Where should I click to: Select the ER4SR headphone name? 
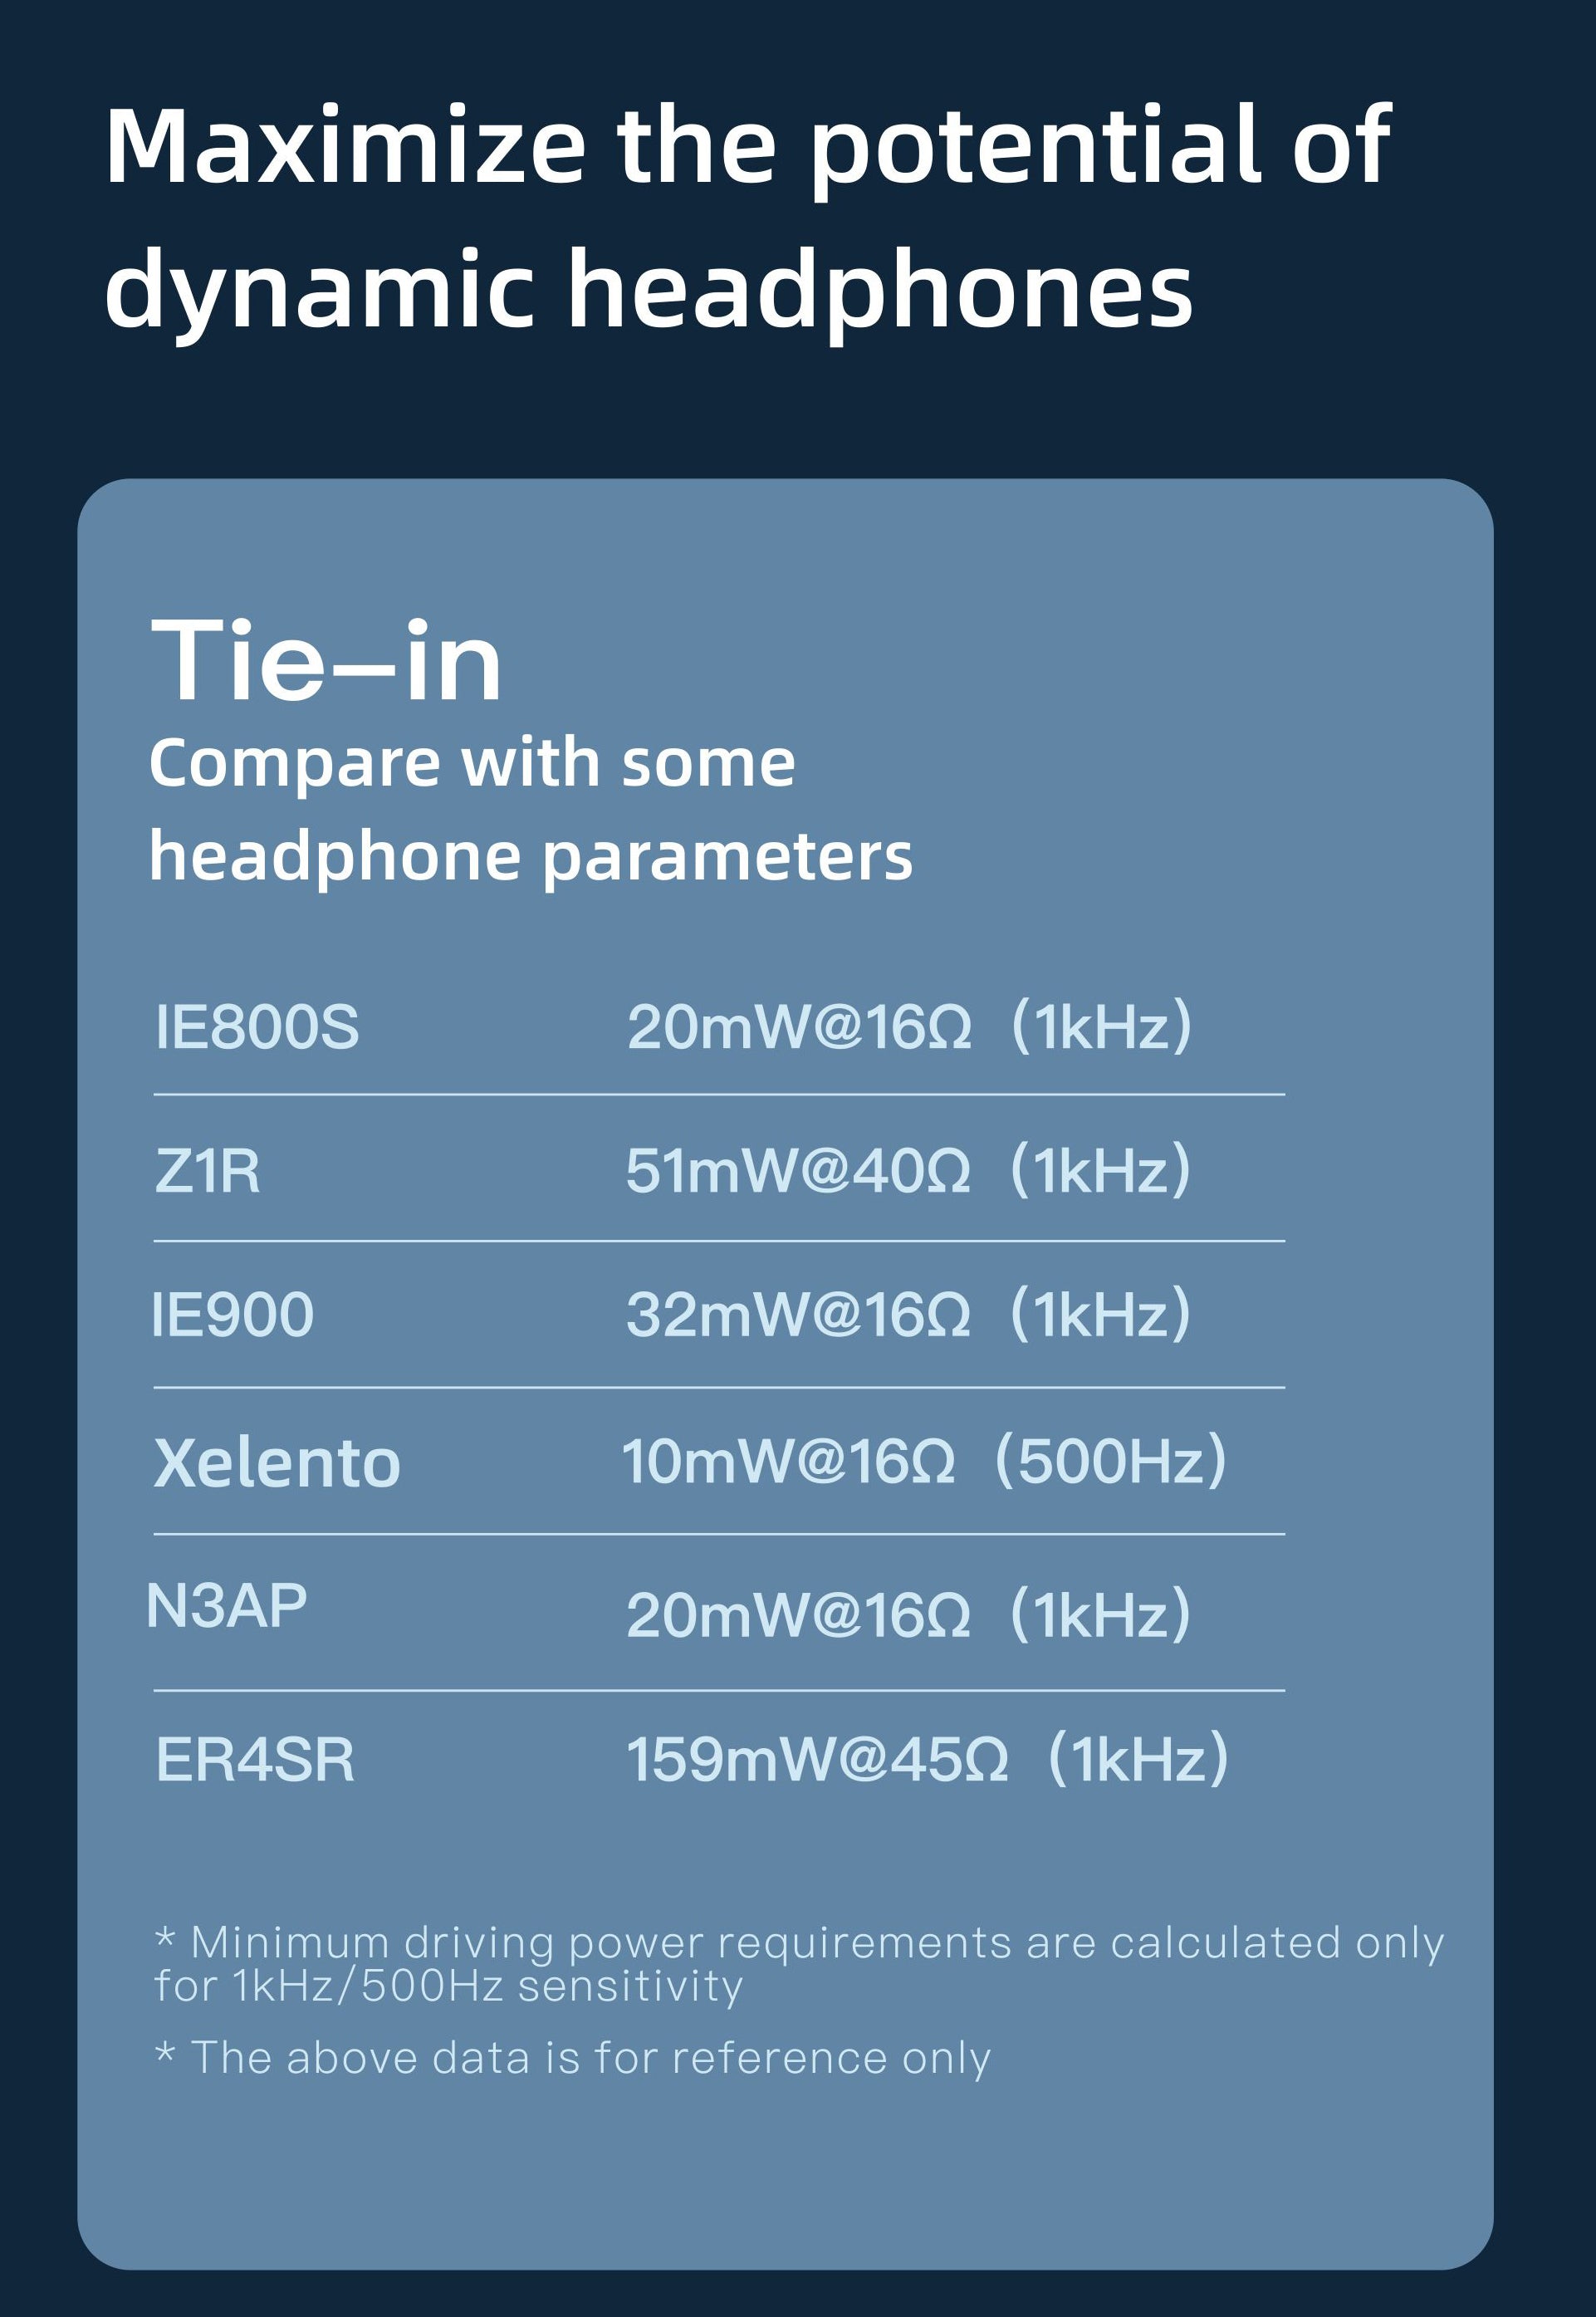click(255, 1761)
